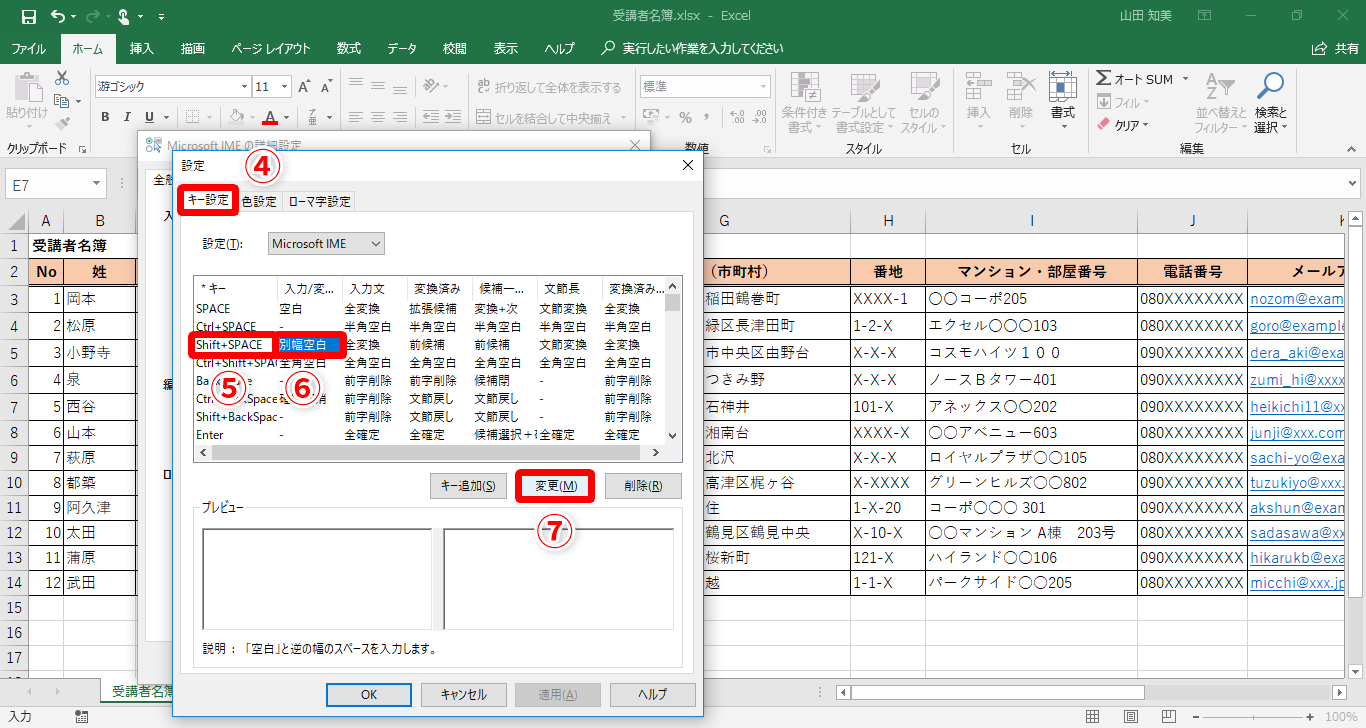This screenshot has width=1366, height=728.
Task: Click the key list horizontal scrollbar
Action: (430, 452)
